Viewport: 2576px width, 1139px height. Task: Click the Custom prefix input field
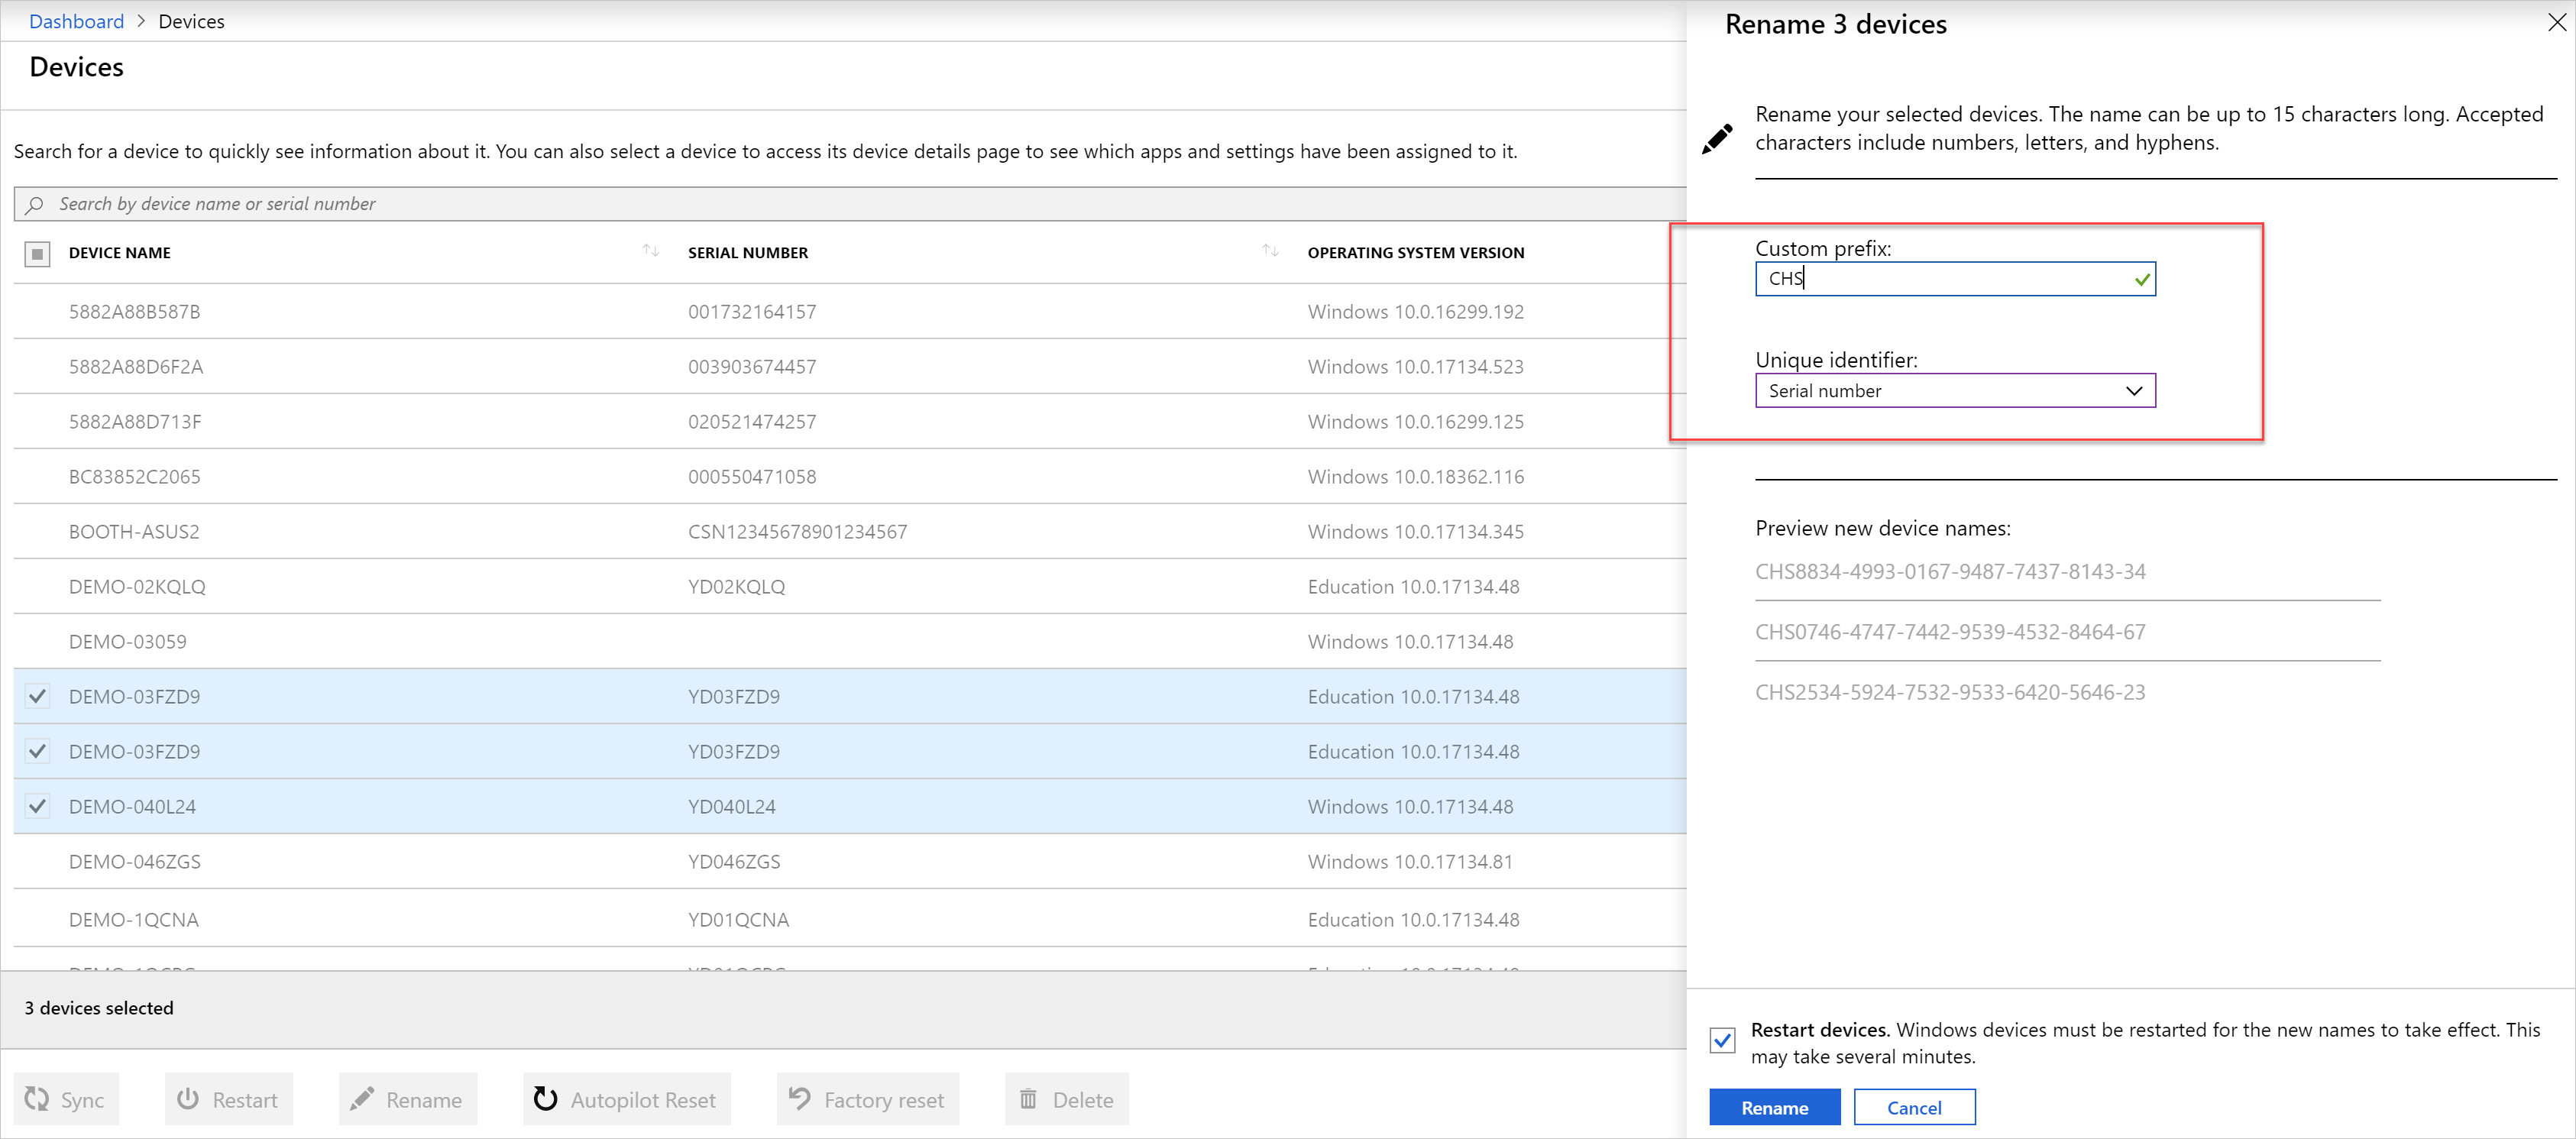(1955, 279)
